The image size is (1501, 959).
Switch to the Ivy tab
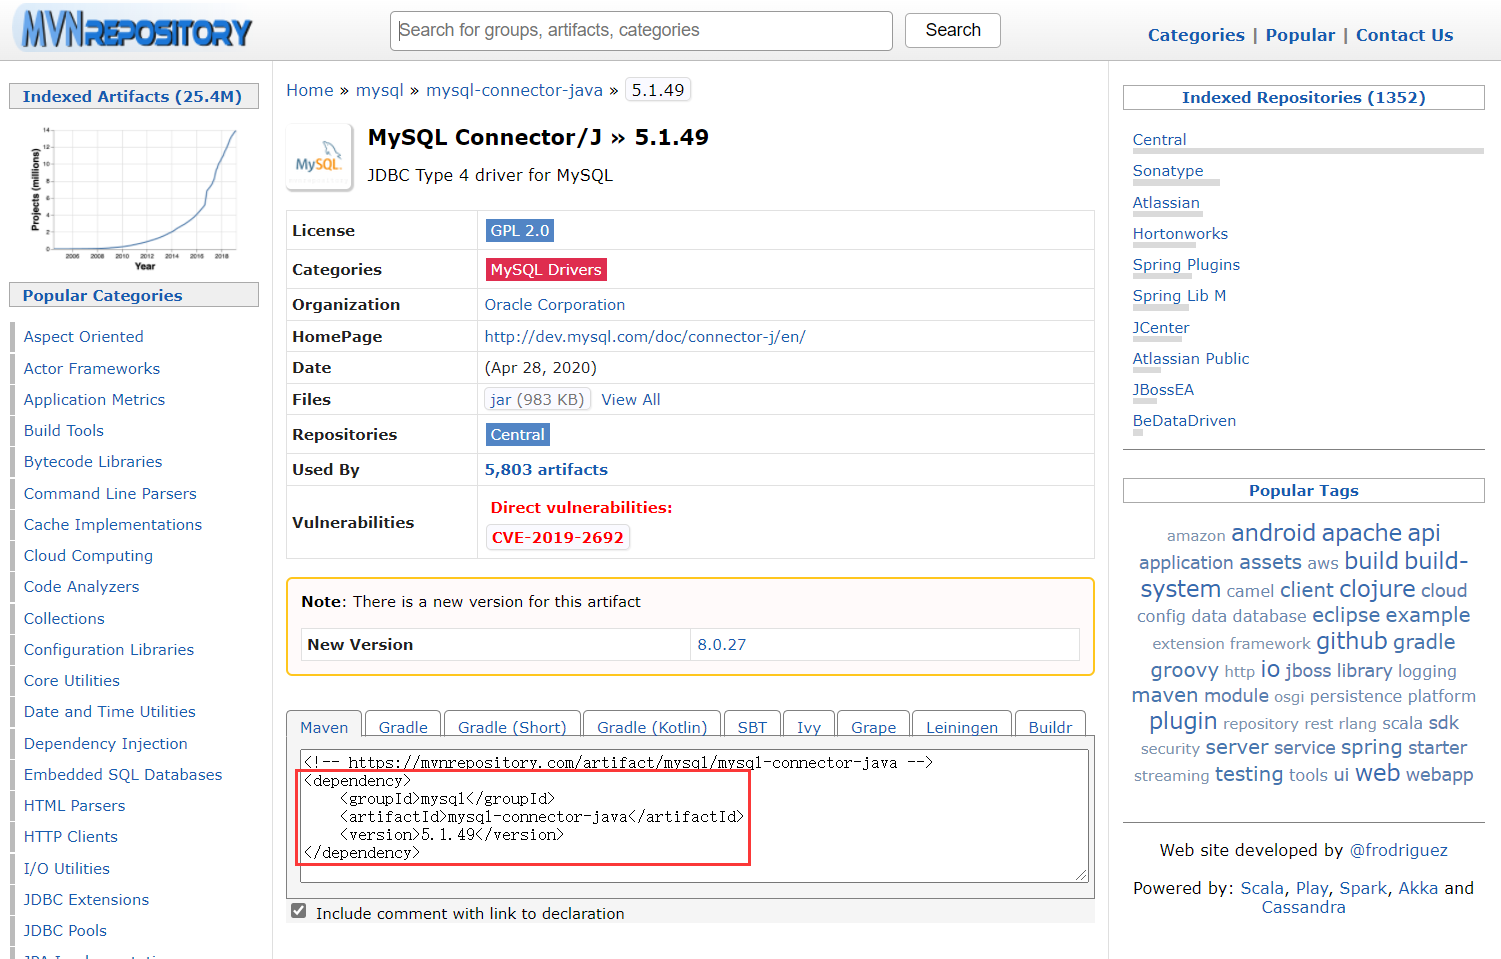809,727
